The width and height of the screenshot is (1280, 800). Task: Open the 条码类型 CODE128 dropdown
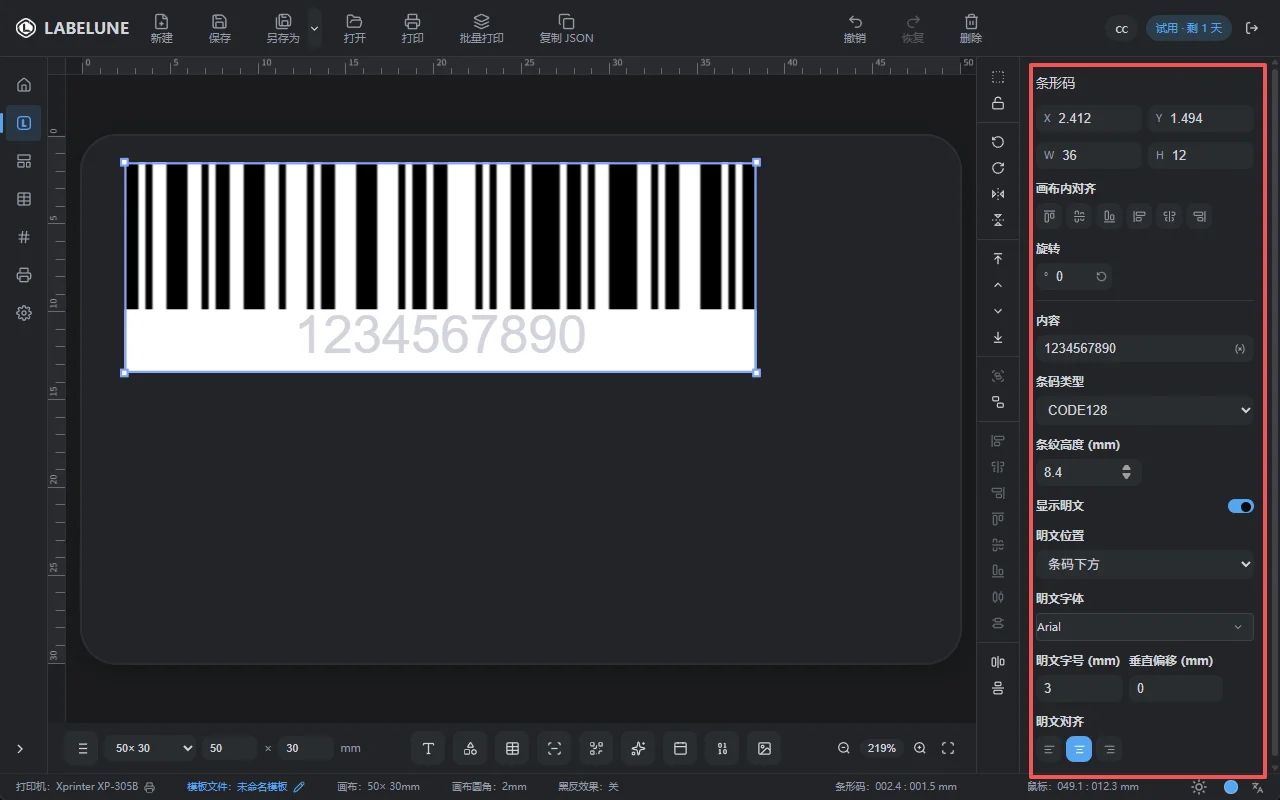(x=1145, y=410)
